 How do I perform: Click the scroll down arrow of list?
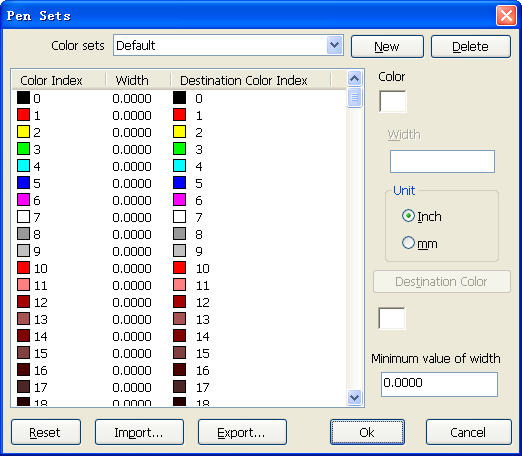tap(354, 397)
